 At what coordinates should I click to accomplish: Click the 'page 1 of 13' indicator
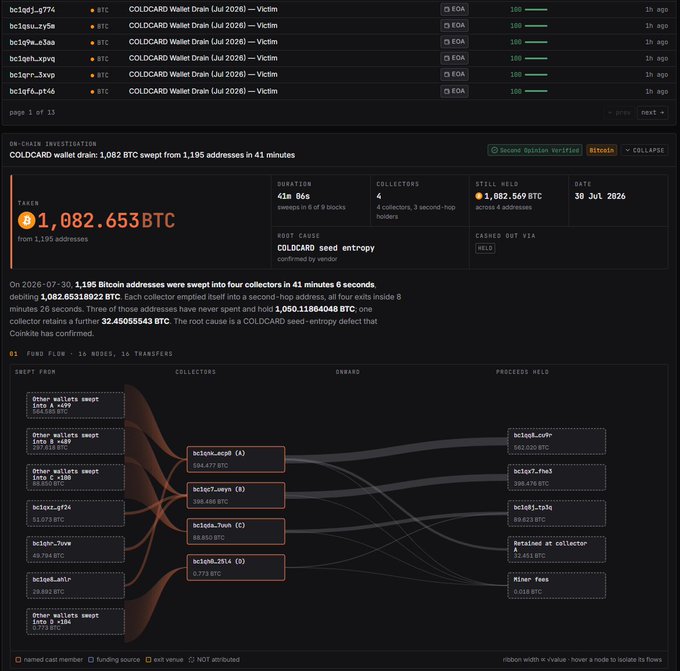coord(32,112)
